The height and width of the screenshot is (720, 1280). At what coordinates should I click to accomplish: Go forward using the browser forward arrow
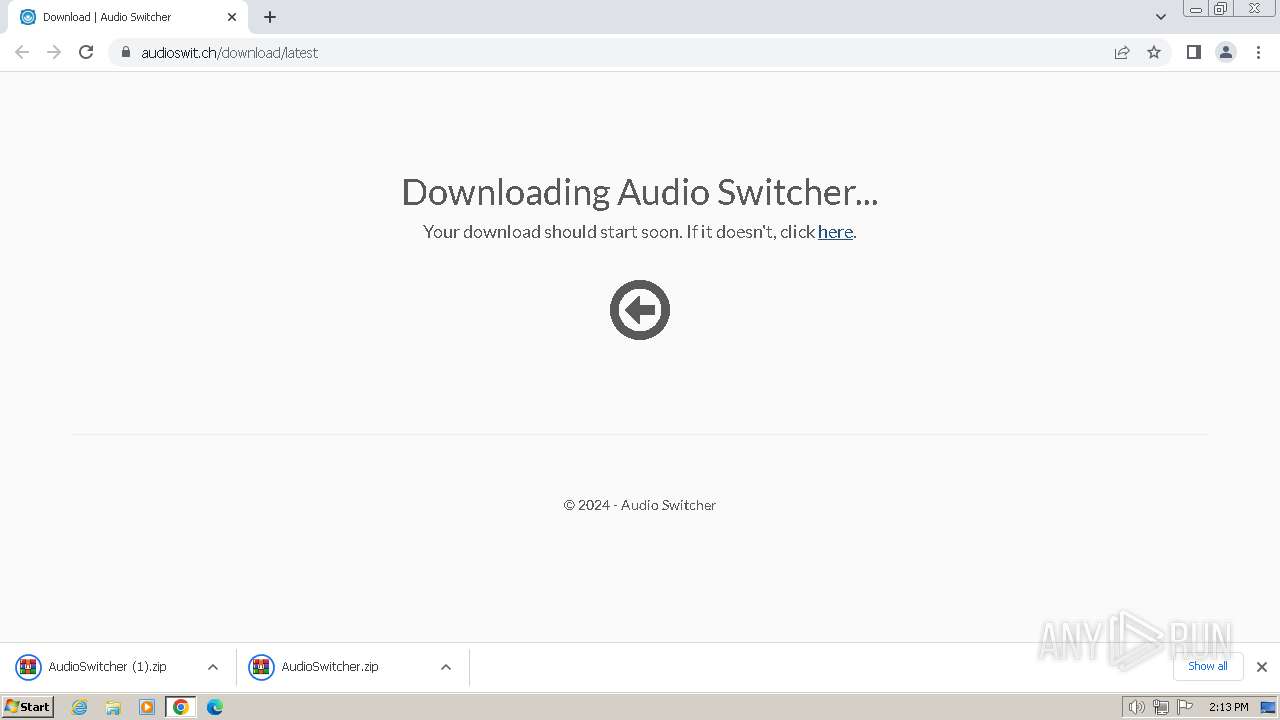[x=54, y=52]
